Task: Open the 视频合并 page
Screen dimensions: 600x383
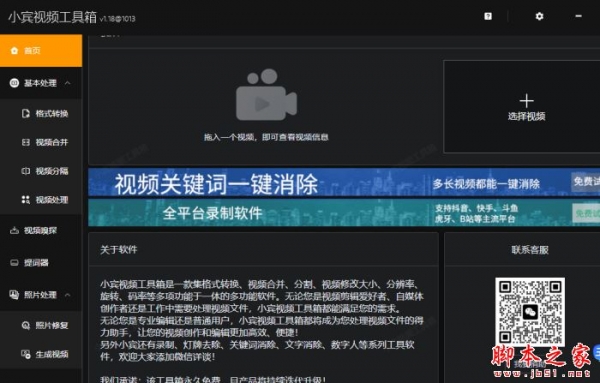Action: 41,142
